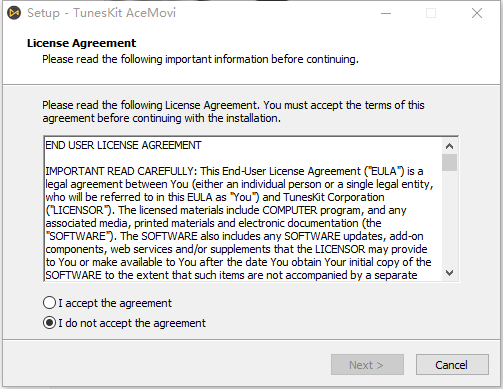The height and width of the screenshot is (389, 503).
Task: Click the last visible EULA line starting with SOFTWARE
Action: pyautogui.click(x=231, y=275)
